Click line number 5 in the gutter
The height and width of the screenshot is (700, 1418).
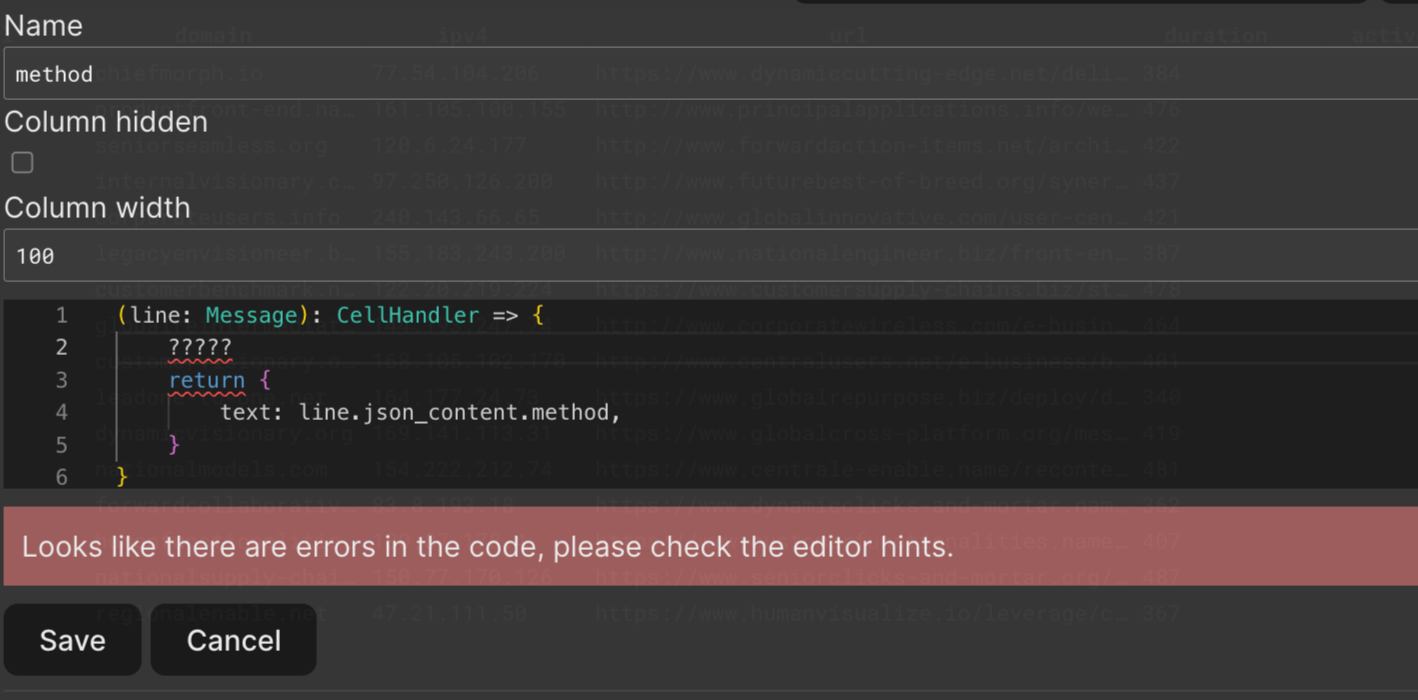click(x=61, y=444)
